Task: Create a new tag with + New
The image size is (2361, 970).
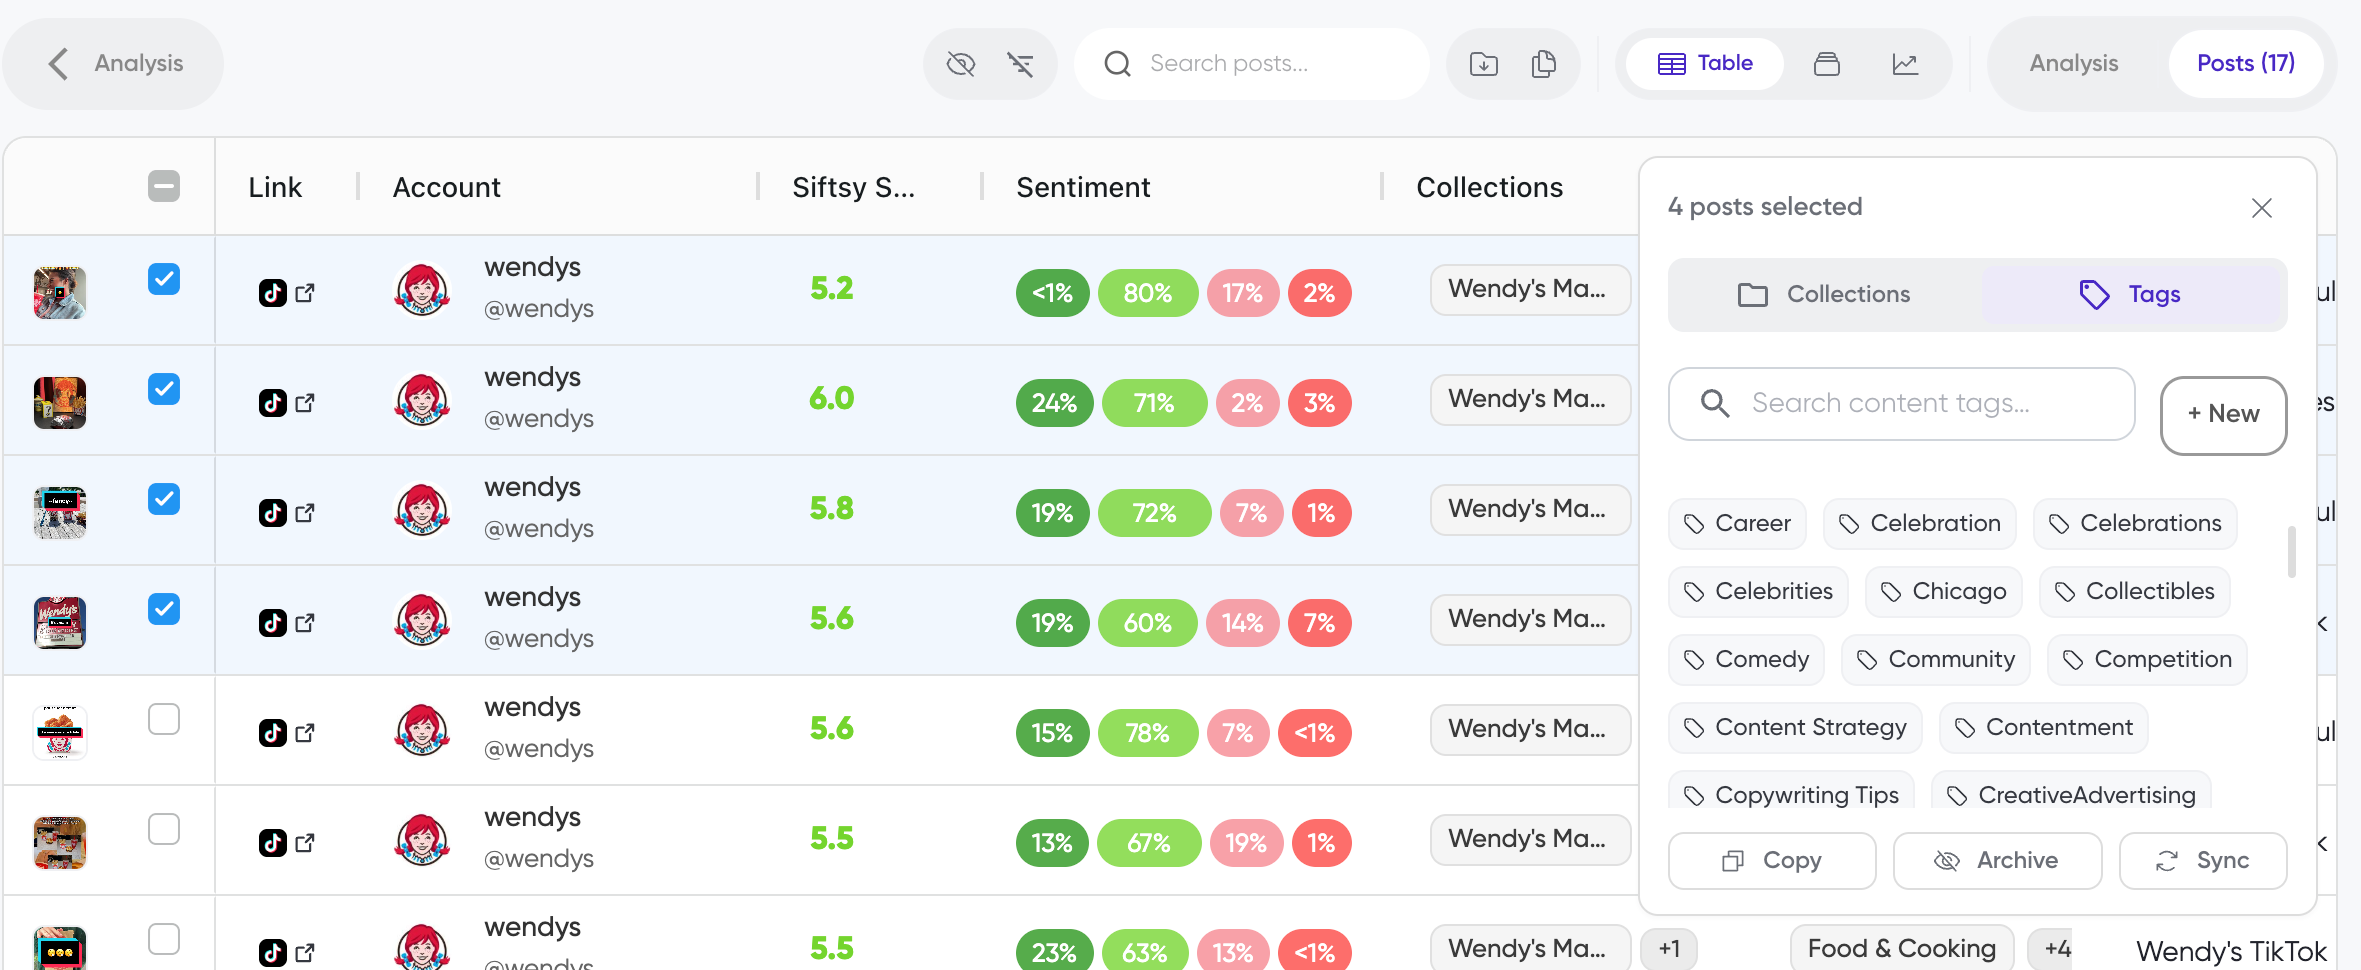Action: coord(2223,414)
